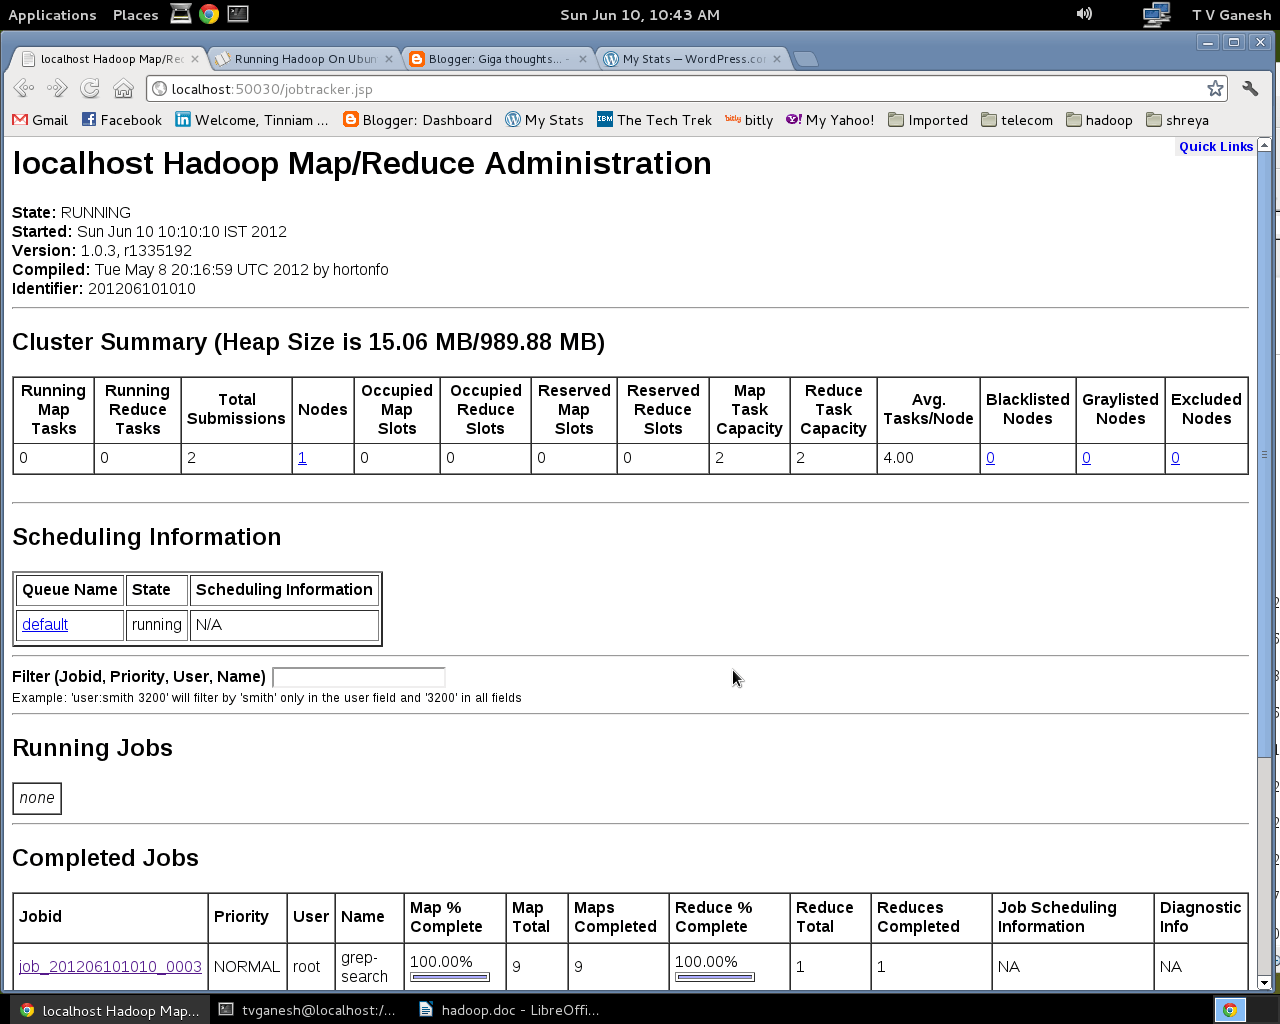1280x1024 pixels.
Task: Switch to tvganesh@localhost terminal taskbar item
Action: 309,1010
